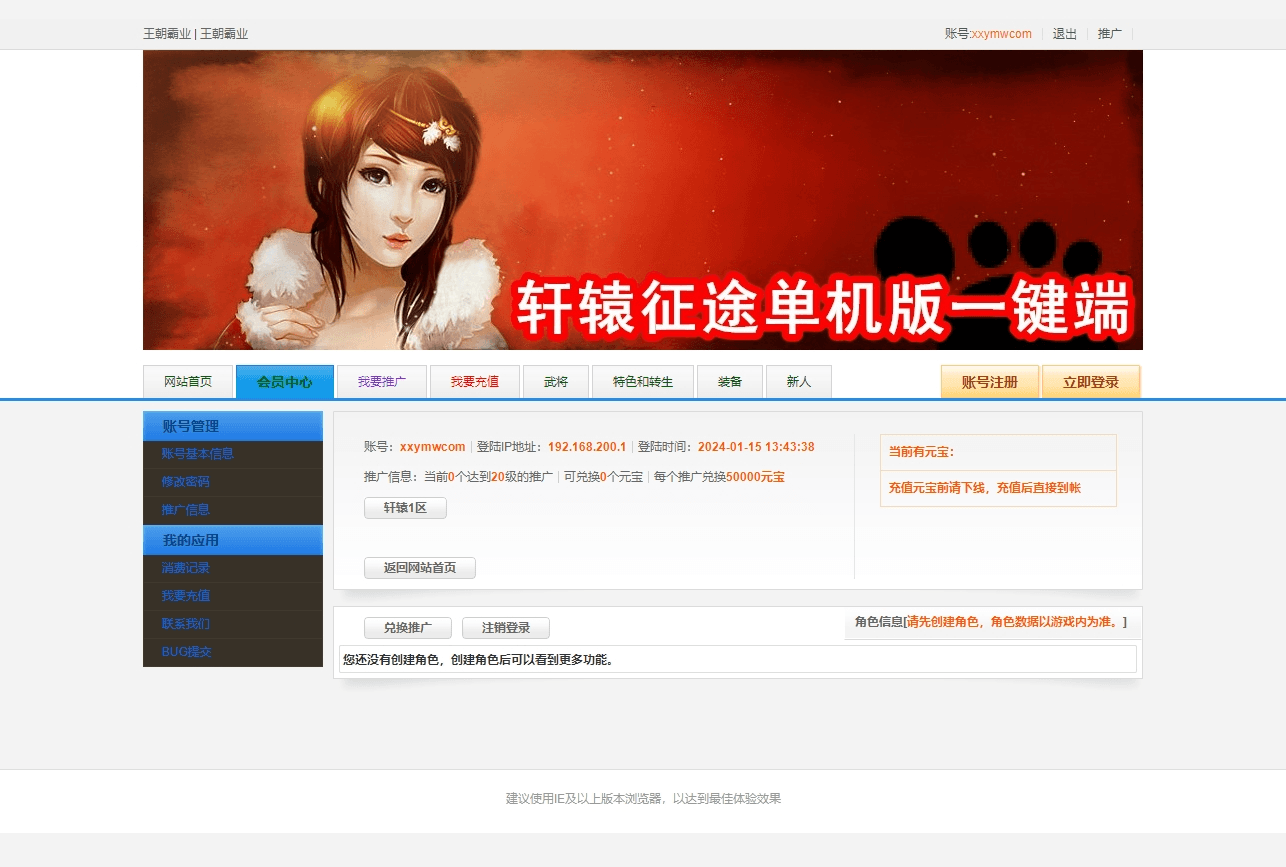Click the 返回网站首页 button
The width and height of the screenshot is (1286, 867).
420,568
